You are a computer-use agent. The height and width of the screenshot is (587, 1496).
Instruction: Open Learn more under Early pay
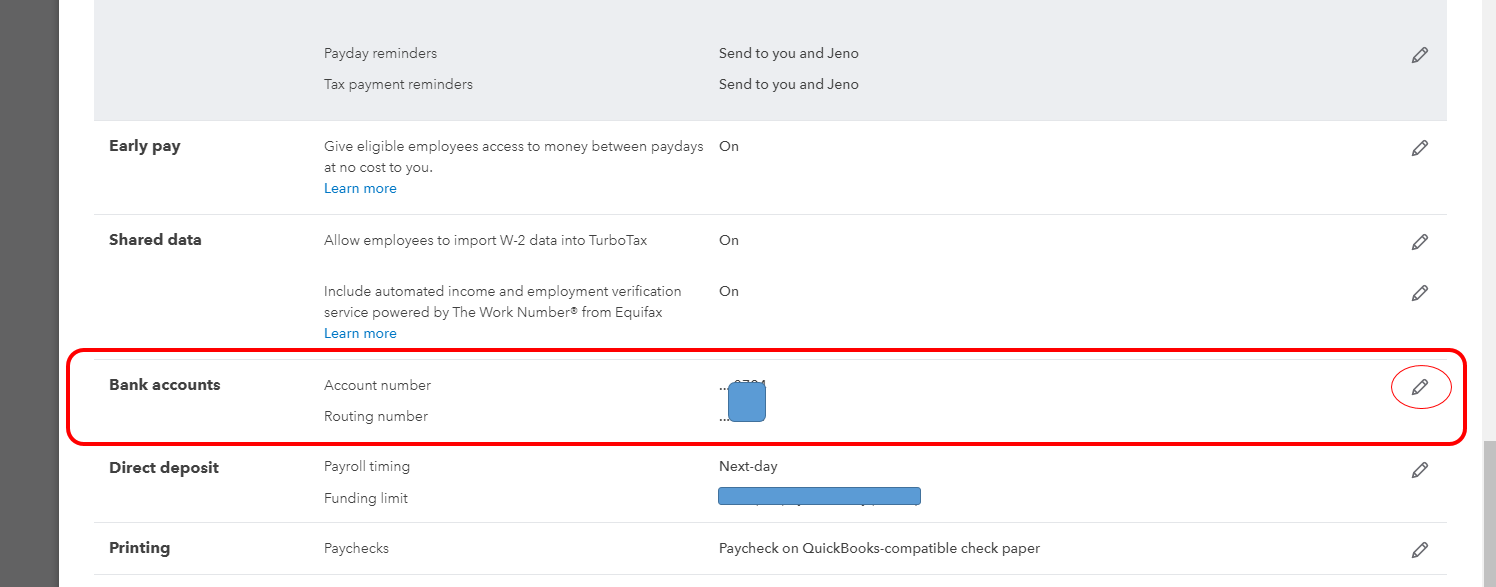coord(360,188)
